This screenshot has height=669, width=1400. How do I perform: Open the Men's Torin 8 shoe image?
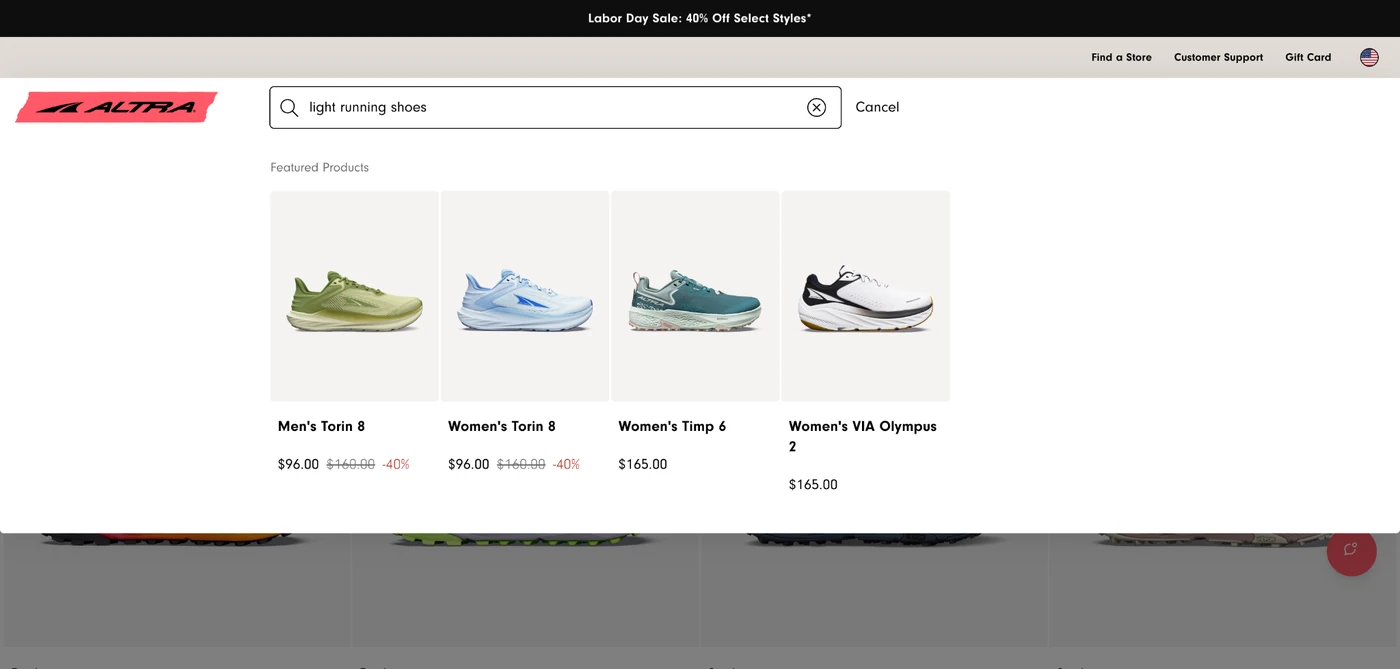tap(354, 296)
